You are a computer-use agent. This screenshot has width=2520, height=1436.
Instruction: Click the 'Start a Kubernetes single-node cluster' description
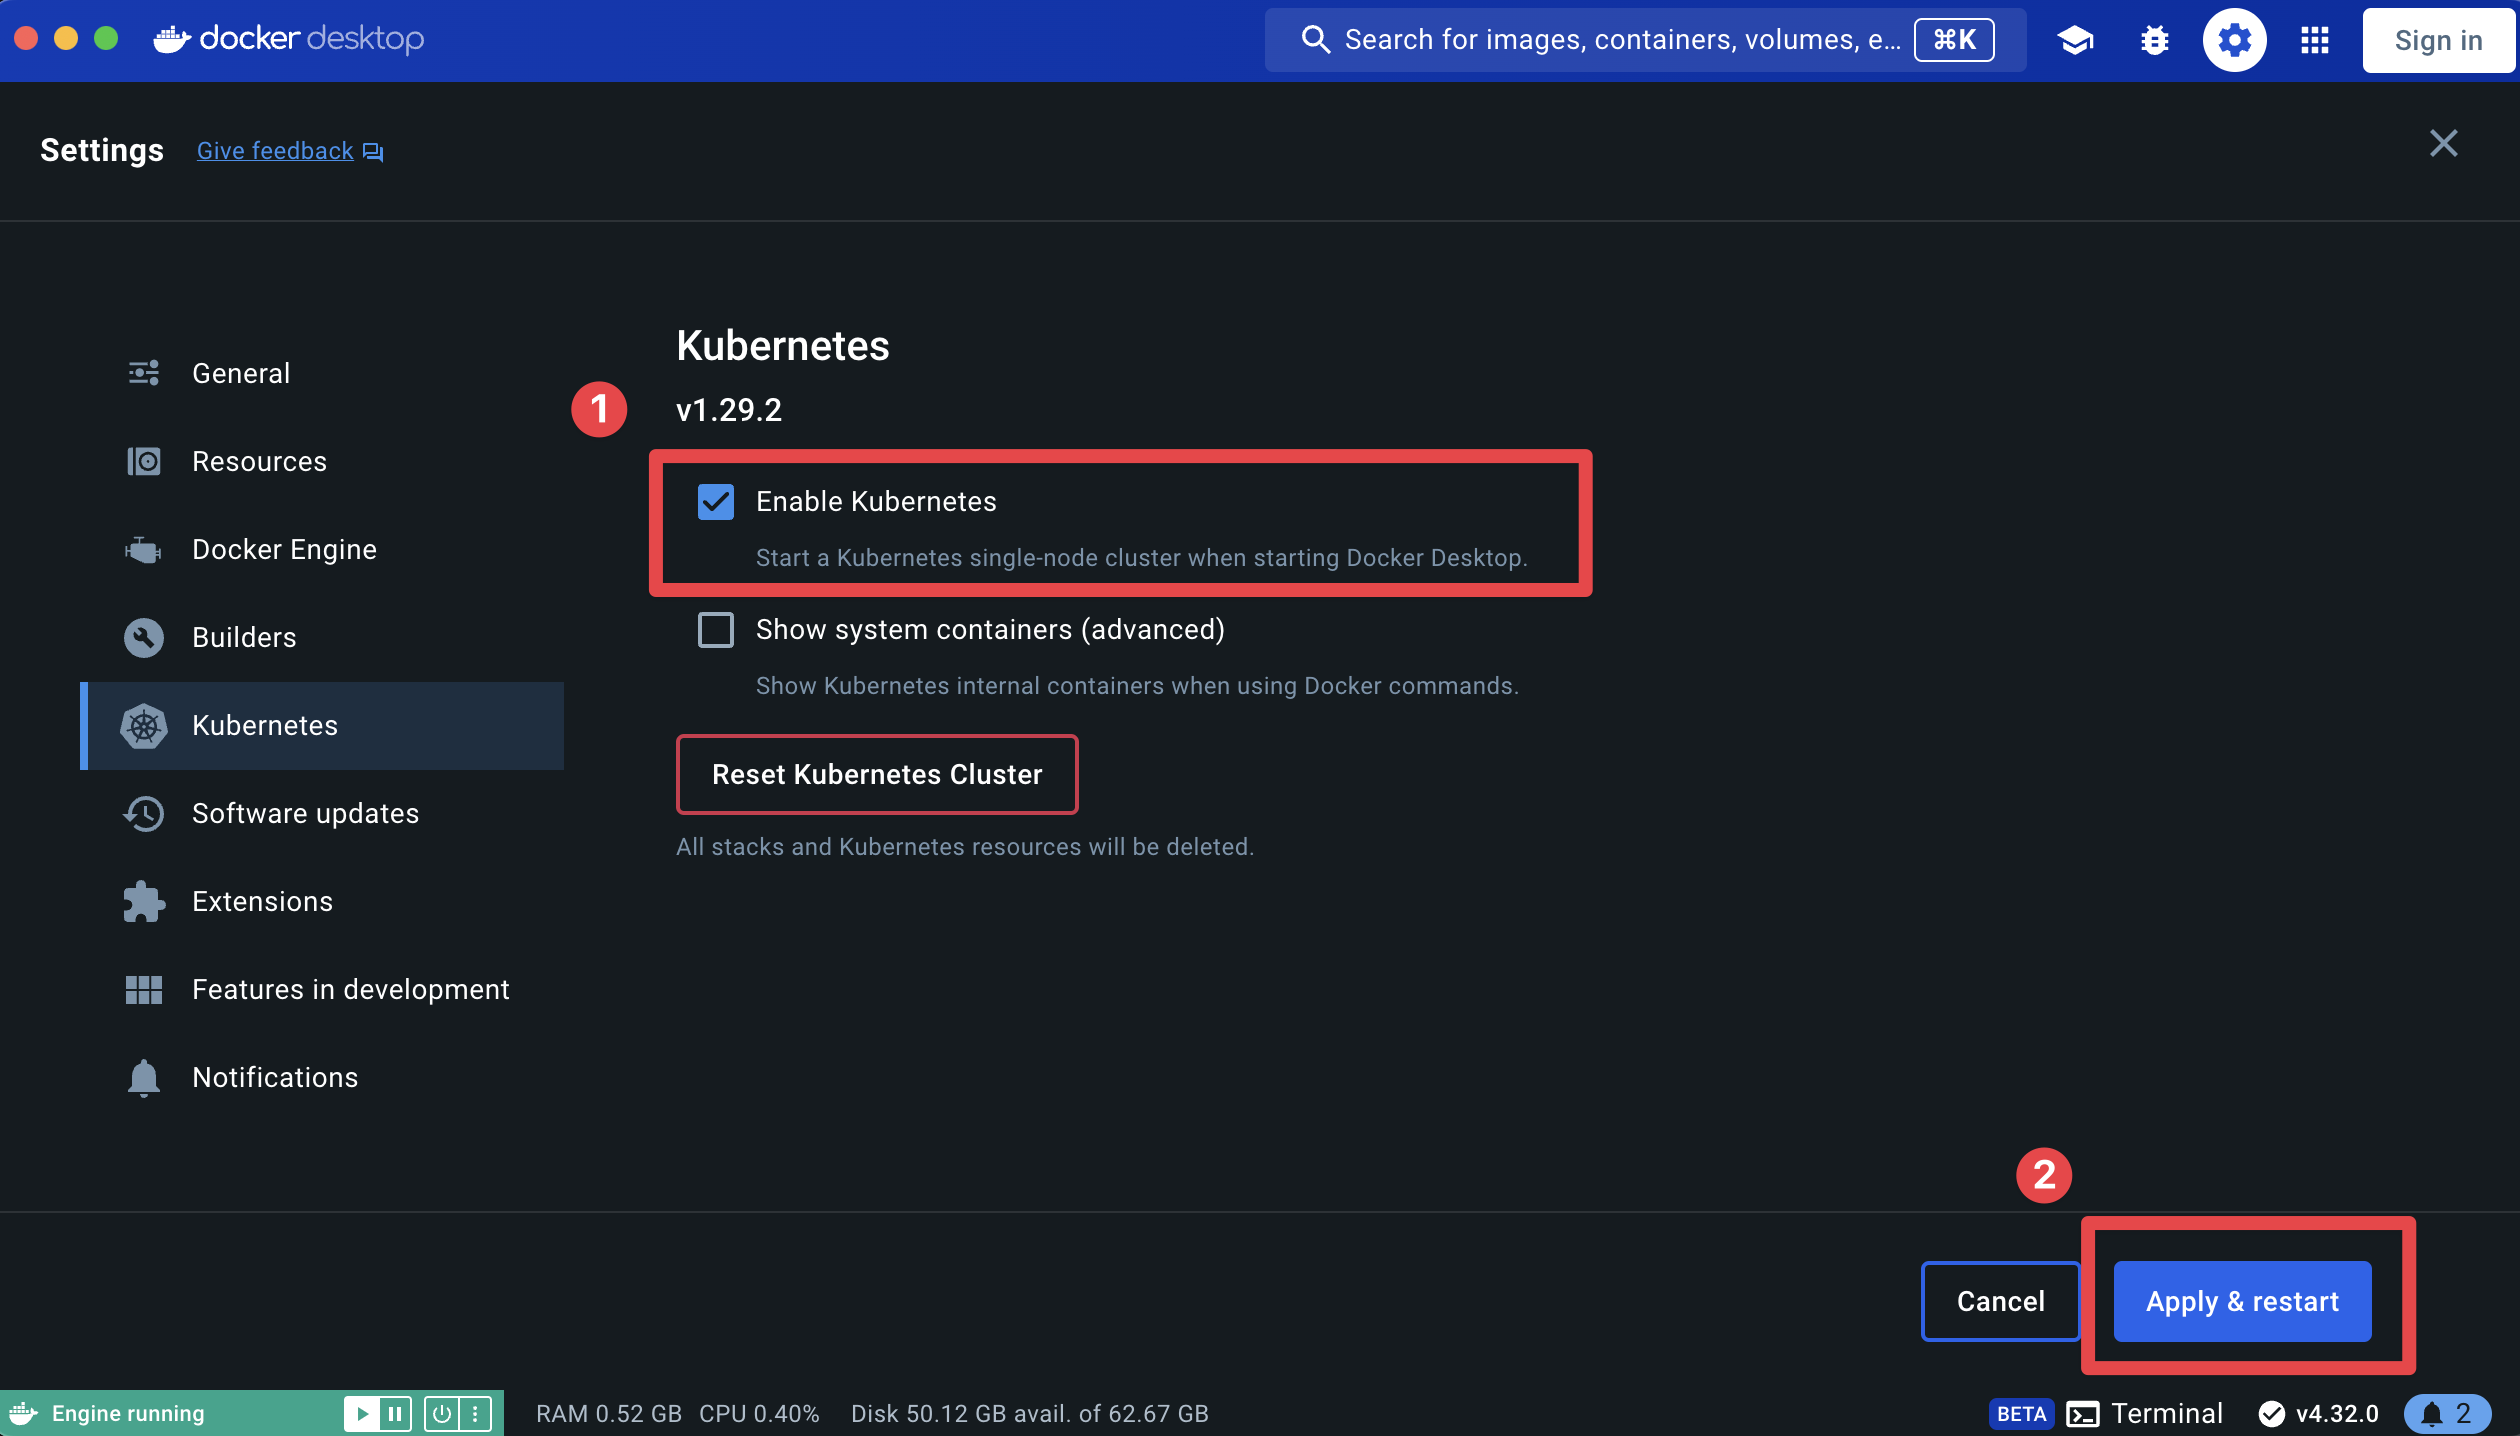coord(1142,558)
